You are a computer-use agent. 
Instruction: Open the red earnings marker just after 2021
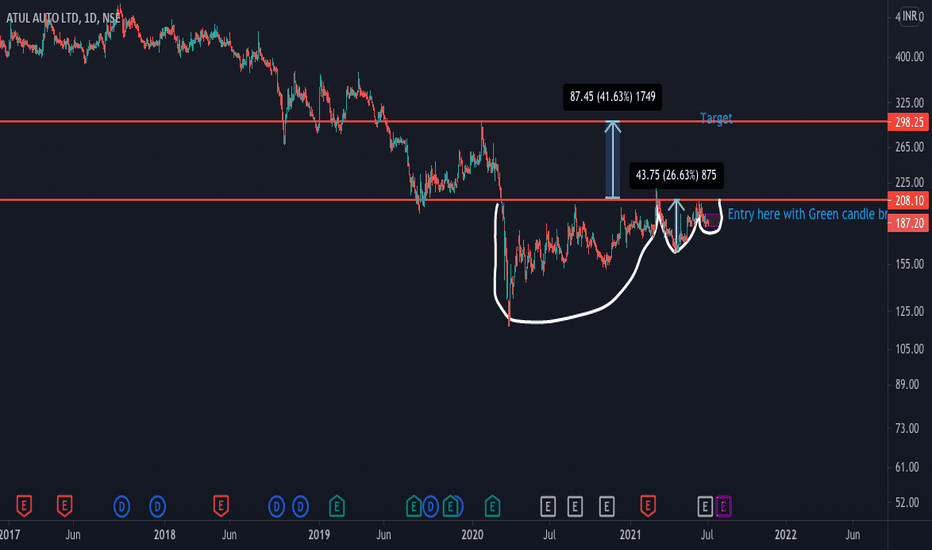tap(647, 506)
